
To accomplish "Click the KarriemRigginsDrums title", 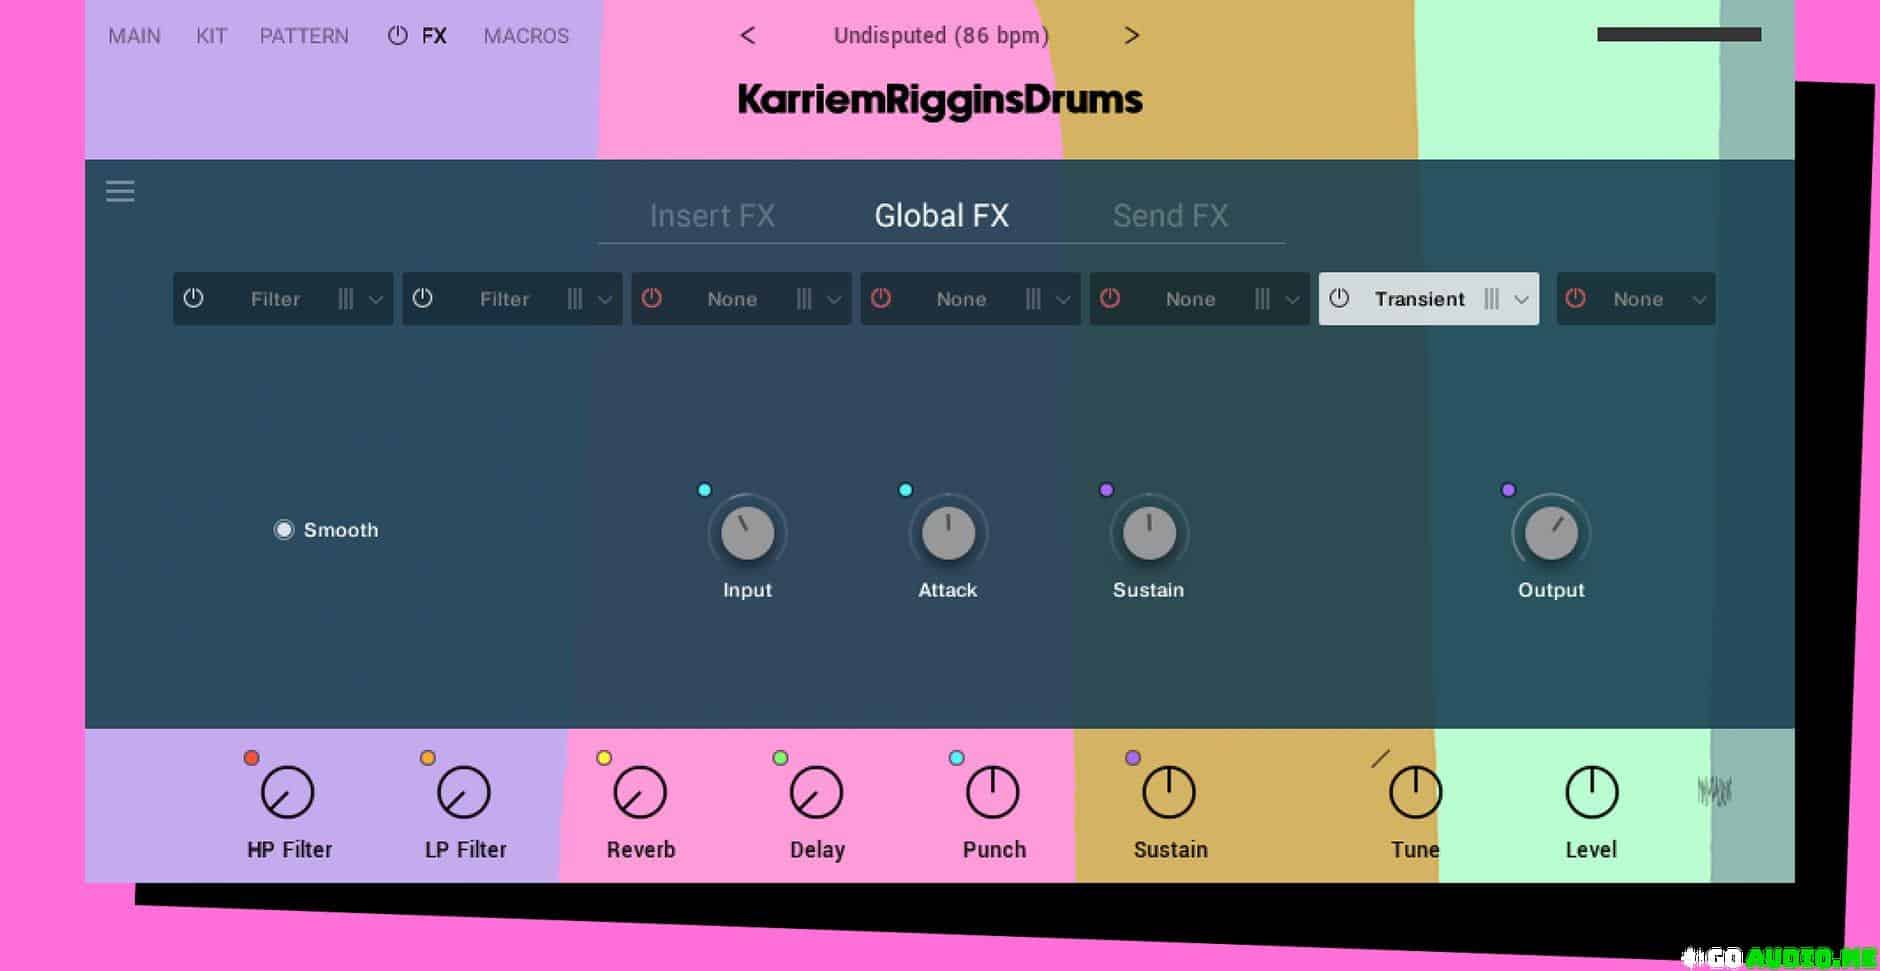I will point(940,100).
